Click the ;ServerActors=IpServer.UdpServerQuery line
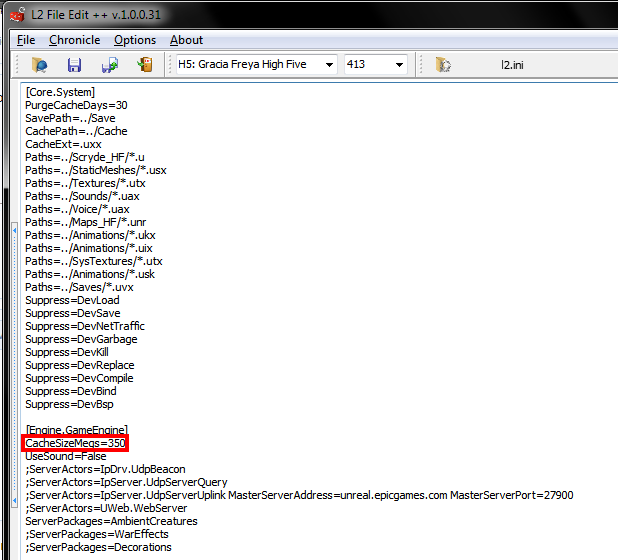 [x=127, y=482]
